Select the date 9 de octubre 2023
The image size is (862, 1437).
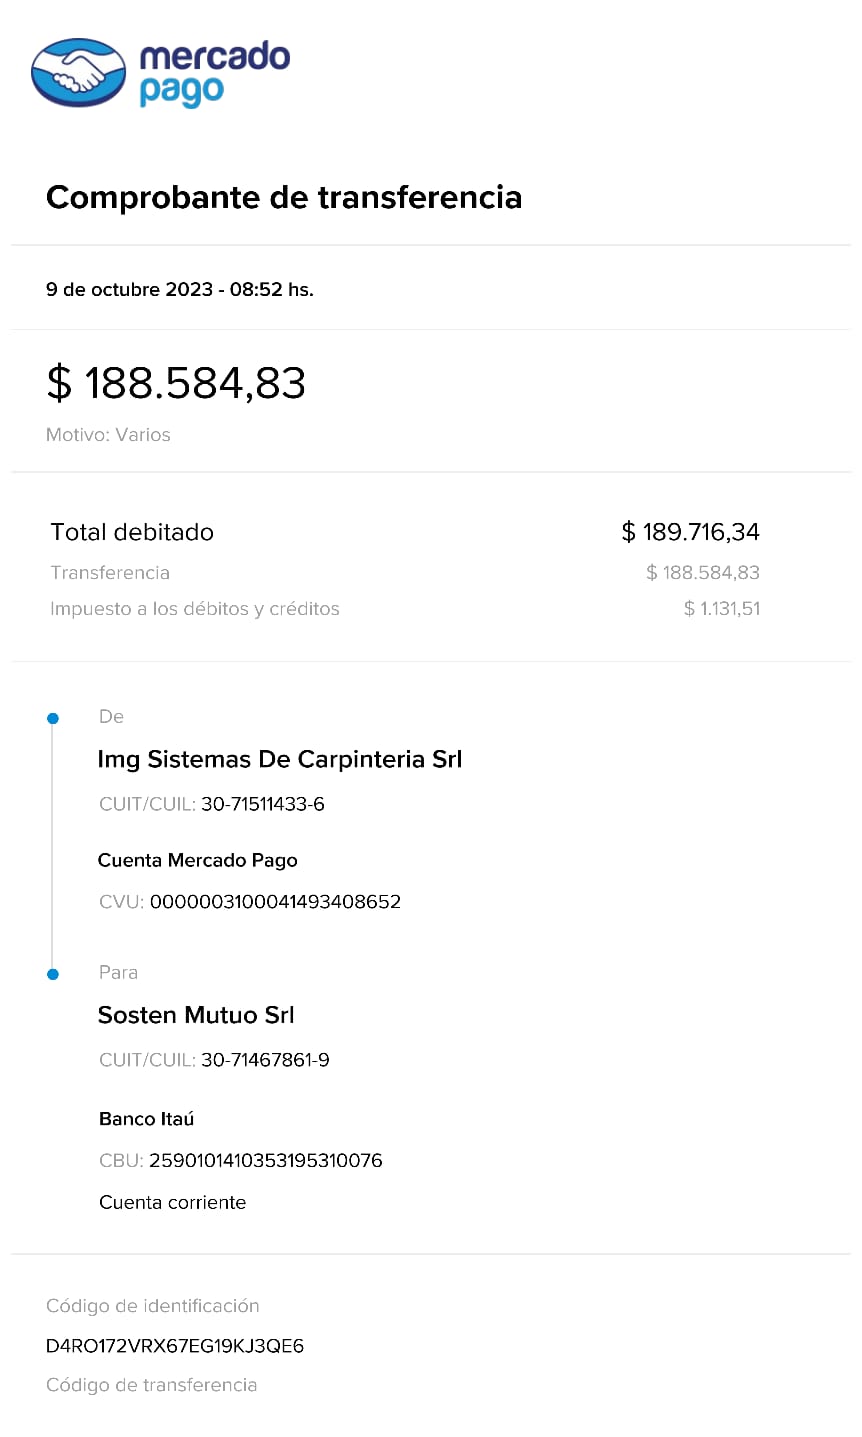point(129,290)
